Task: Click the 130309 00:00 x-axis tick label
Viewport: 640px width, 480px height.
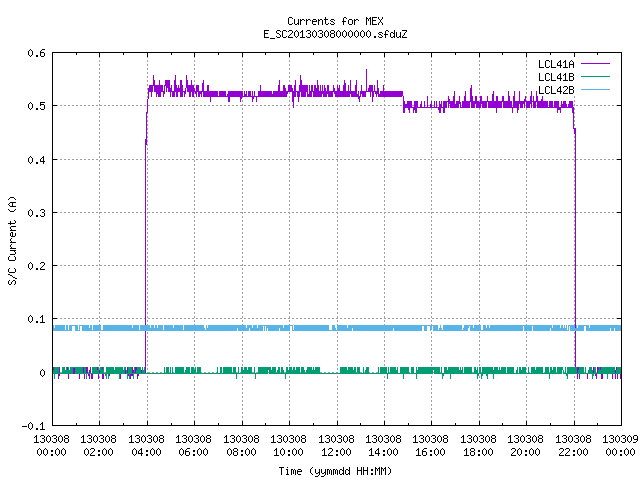Action: [x=620, y=445]
